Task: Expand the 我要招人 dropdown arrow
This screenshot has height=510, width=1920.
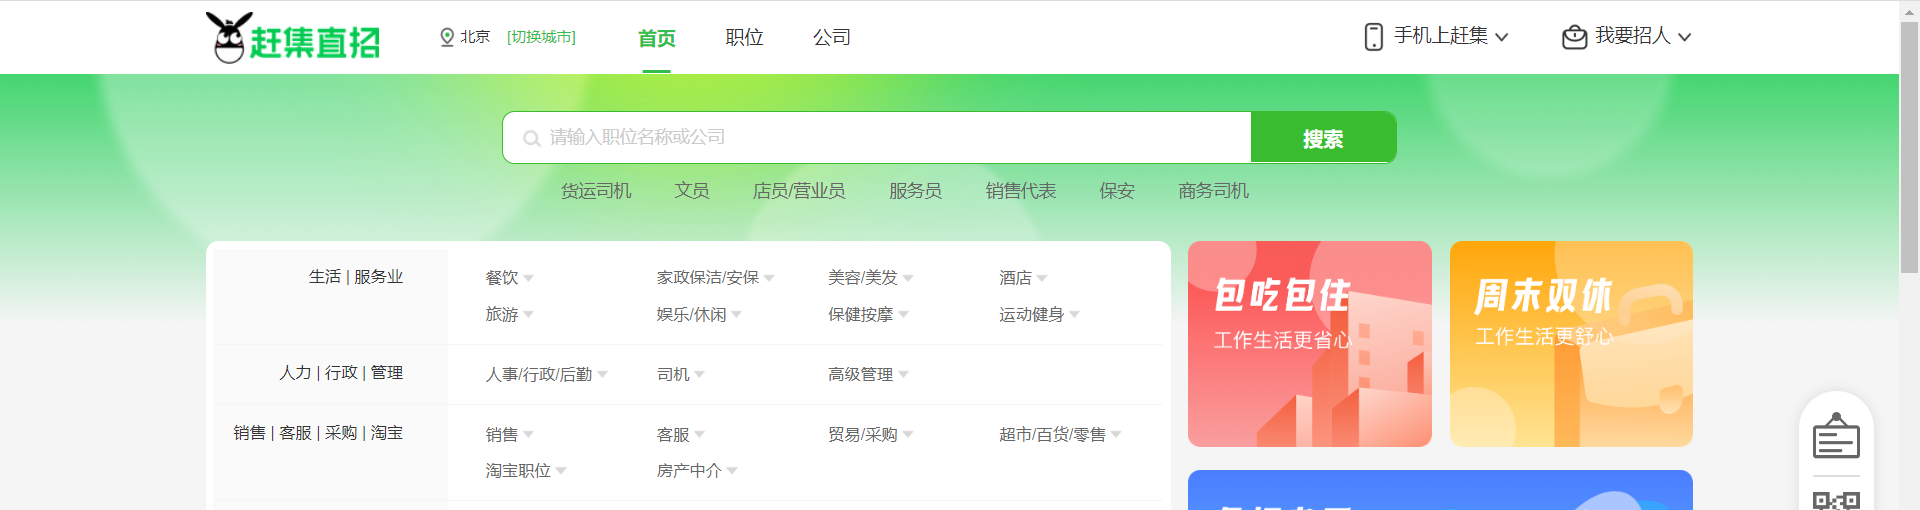Action: pos(1684,37)
